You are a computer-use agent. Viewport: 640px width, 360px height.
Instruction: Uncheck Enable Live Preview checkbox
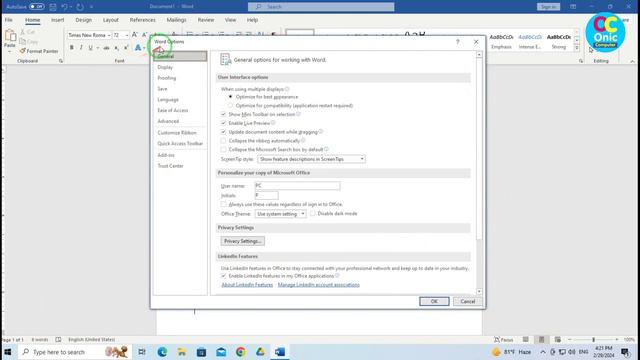point(223,123)
